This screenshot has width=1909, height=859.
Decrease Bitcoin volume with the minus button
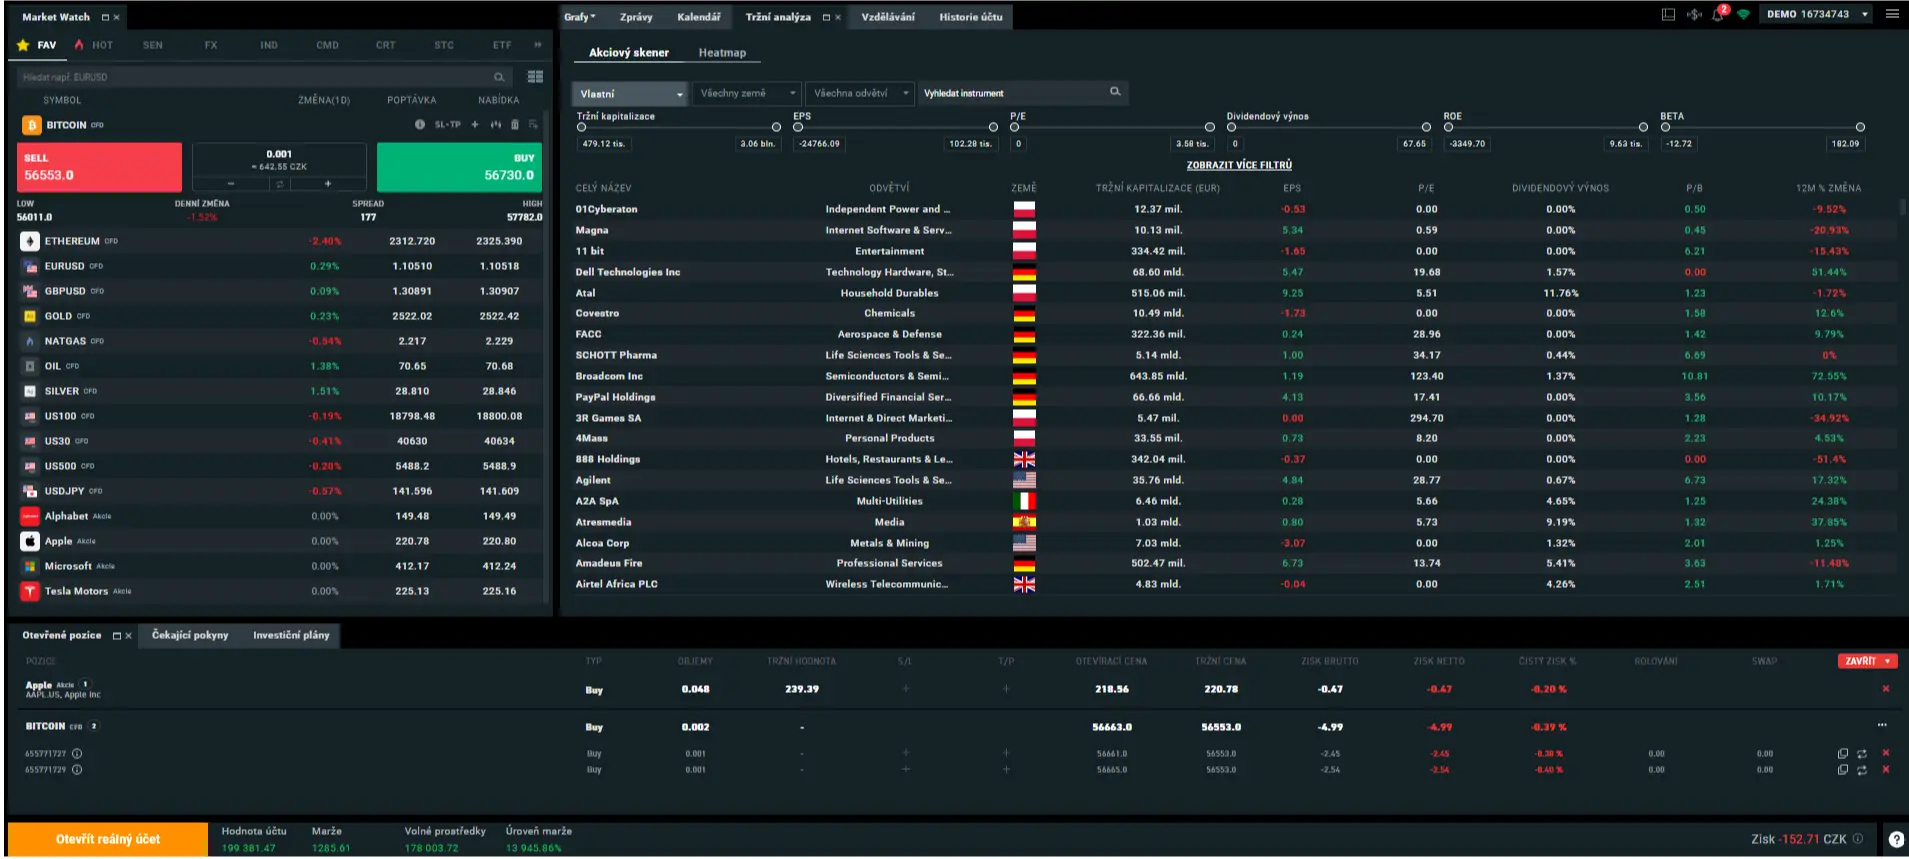[x=231, y=184]
